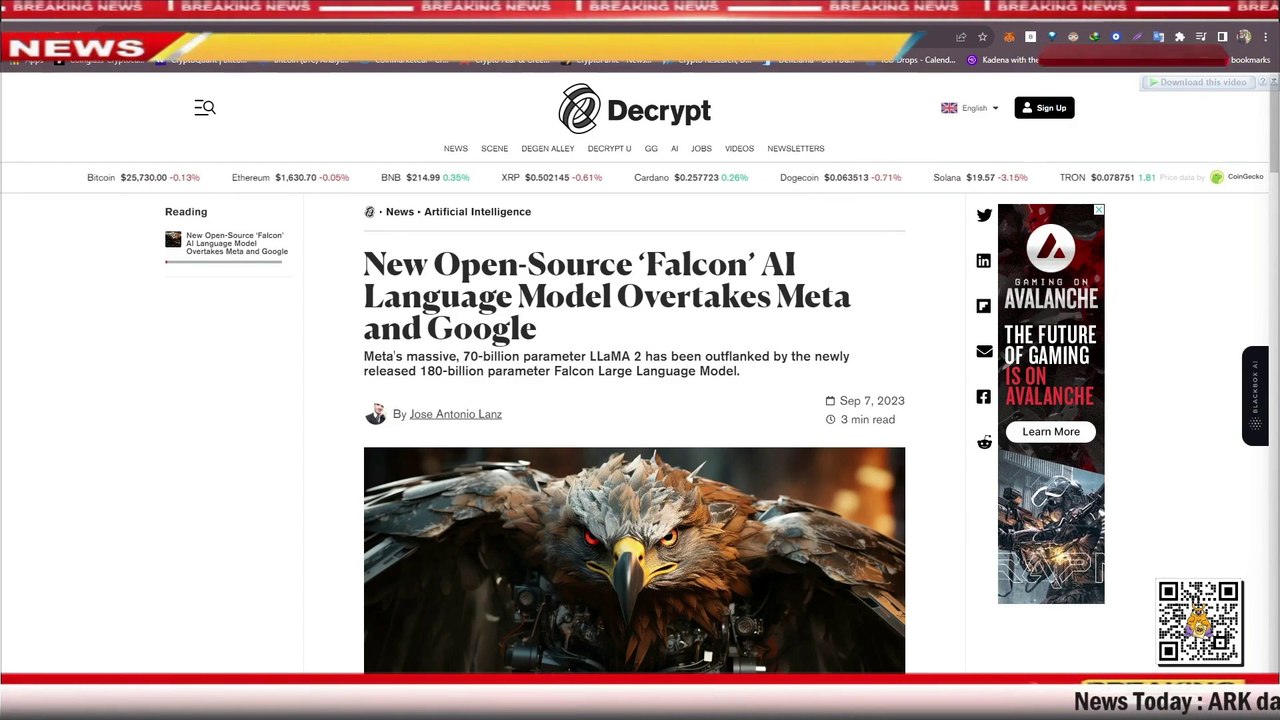Share the article on LinkedIn
Image resolution: width=1280 pixels, height=720 pixels.
click(x=984, y=261)
